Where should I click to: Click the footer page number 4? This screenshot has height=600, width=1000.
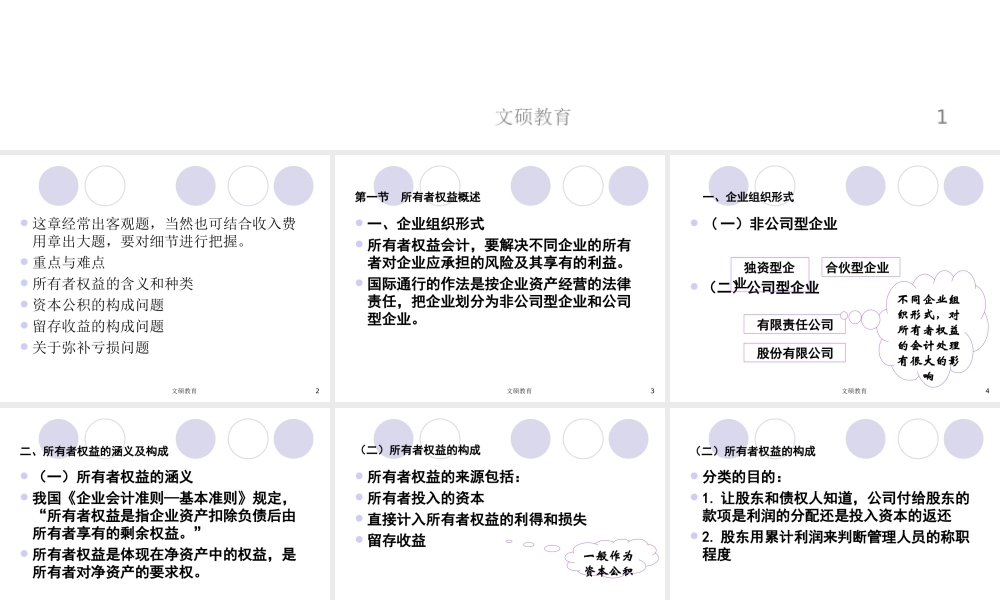pos(987,391)
